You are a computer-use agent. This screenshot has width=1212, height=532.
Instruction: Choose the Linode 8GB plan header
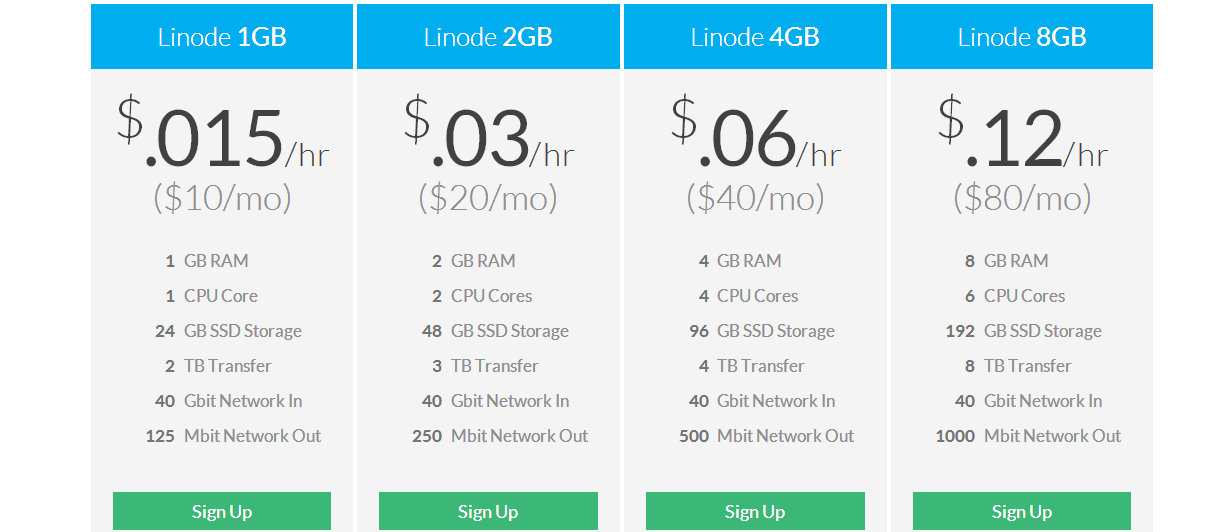click(1021, 37)
